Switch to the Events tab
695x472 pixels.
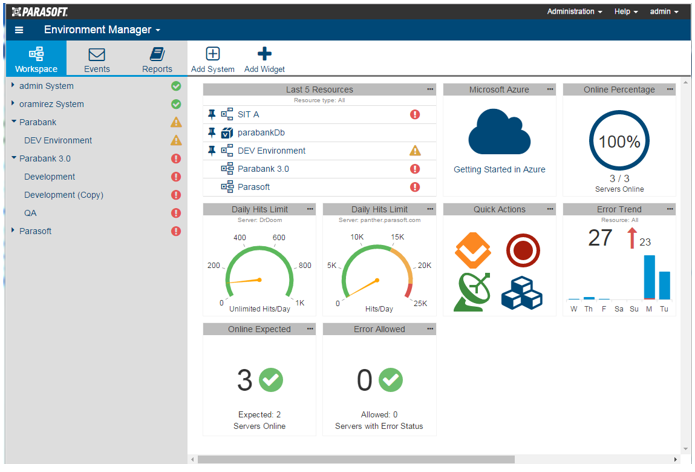[x=97, y=59]
